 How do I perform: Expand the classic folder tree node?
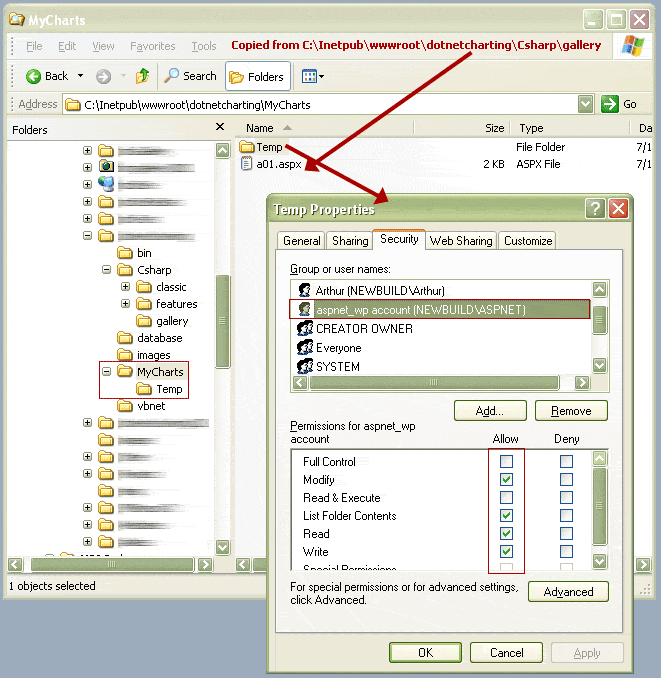click(125, 287)
